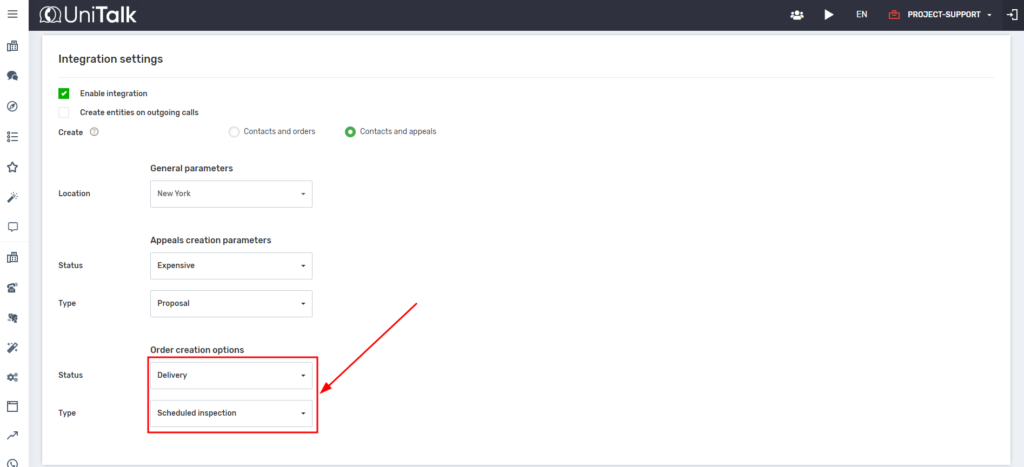Open the Type dropdown showing Proposal
Image resolution: width=1024 pixels, height=467 pixels.
231,303
